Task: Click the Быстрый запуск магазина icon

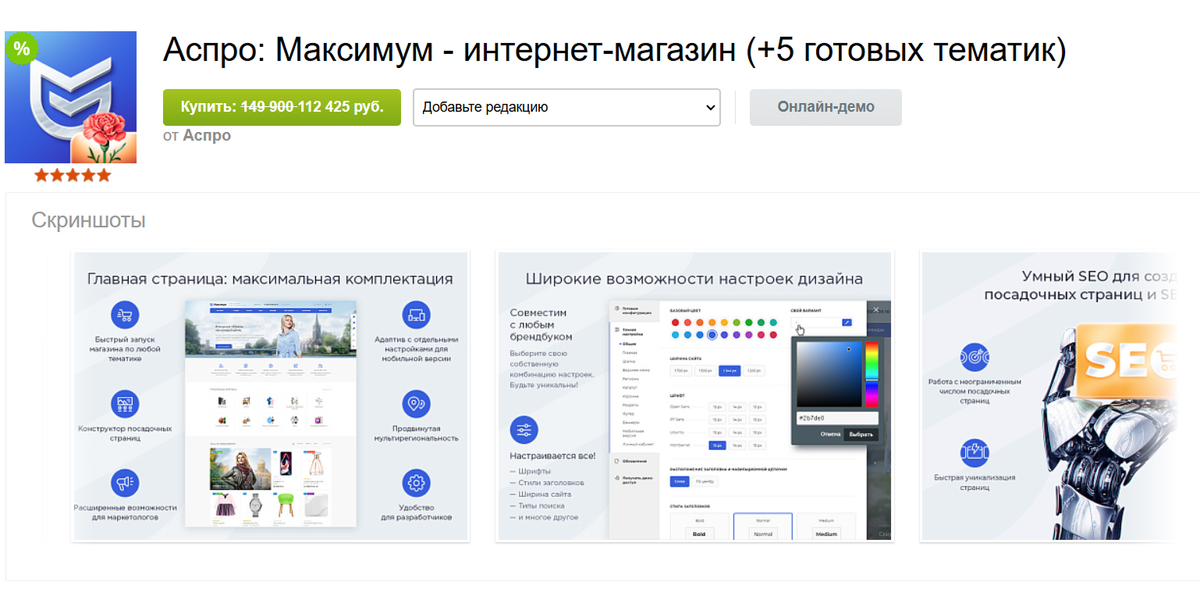Action: click(125, 315)
